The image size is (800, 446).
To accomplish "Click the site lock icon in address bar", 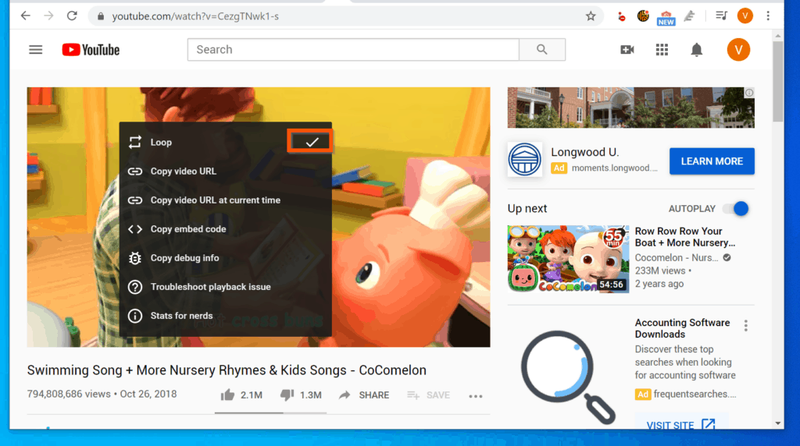I will point(101,16).
